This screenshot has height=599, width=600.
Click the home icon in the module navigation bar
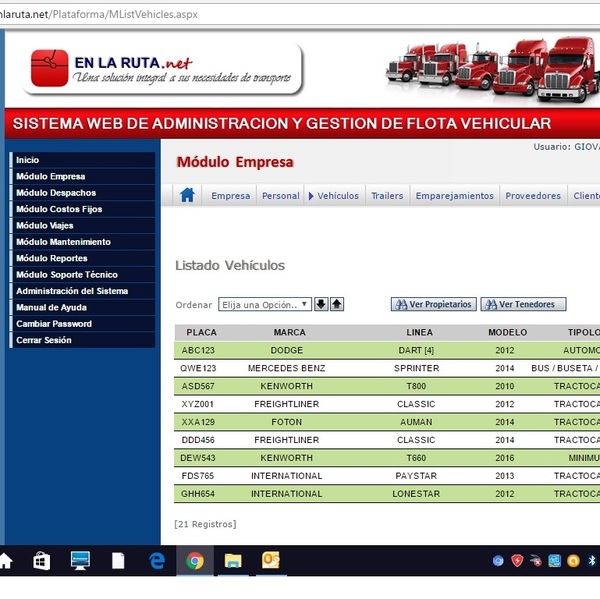(187, 196)
